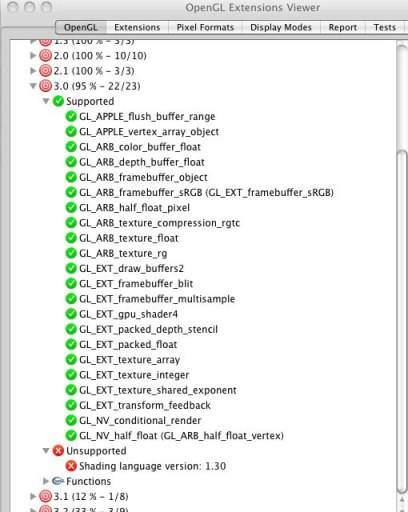Click check icon for GL_ARB_color_buffer_float
This screenshot has width=408, height=512.
[x=71, y=147]
